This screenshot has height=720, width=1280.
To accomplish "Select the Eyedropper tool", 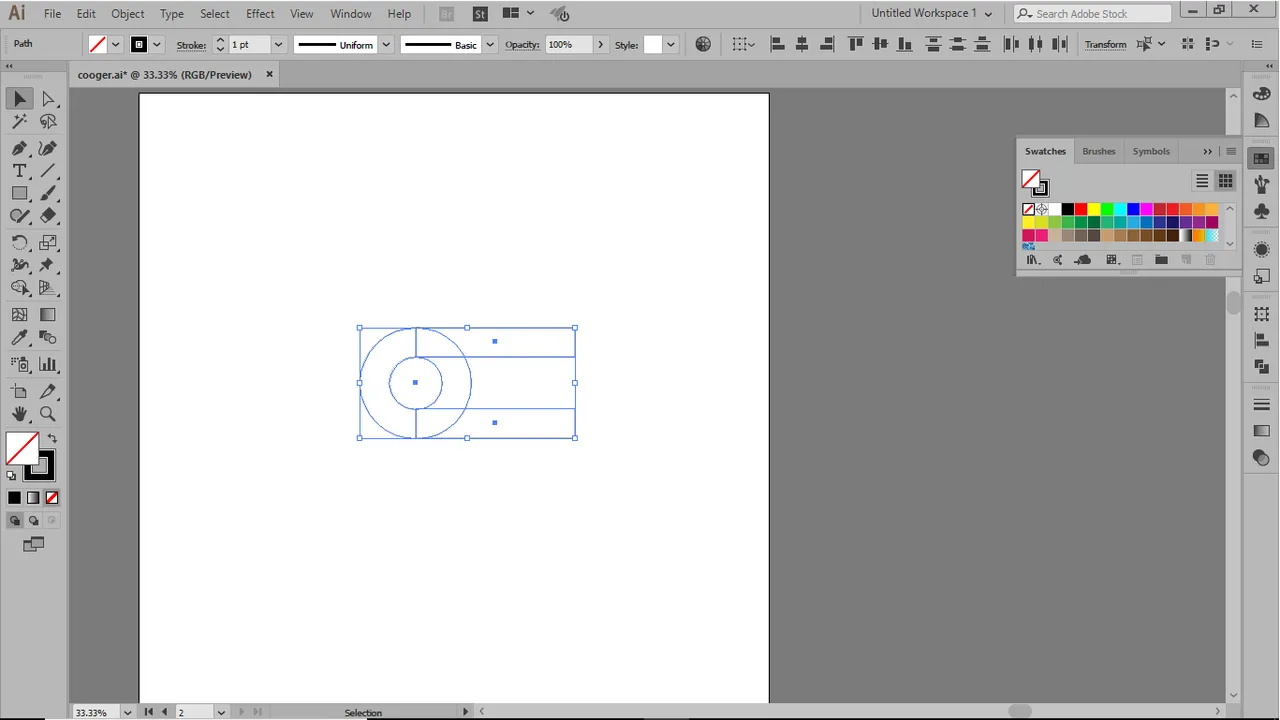I will [x=19, y=338].
